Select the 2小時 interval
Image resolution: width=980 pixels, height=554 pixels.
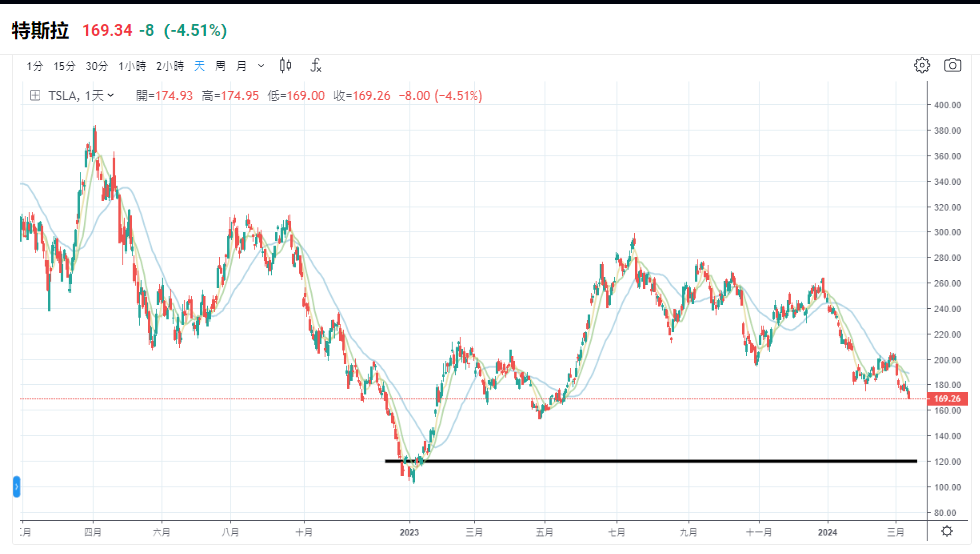tap(170, 66)
